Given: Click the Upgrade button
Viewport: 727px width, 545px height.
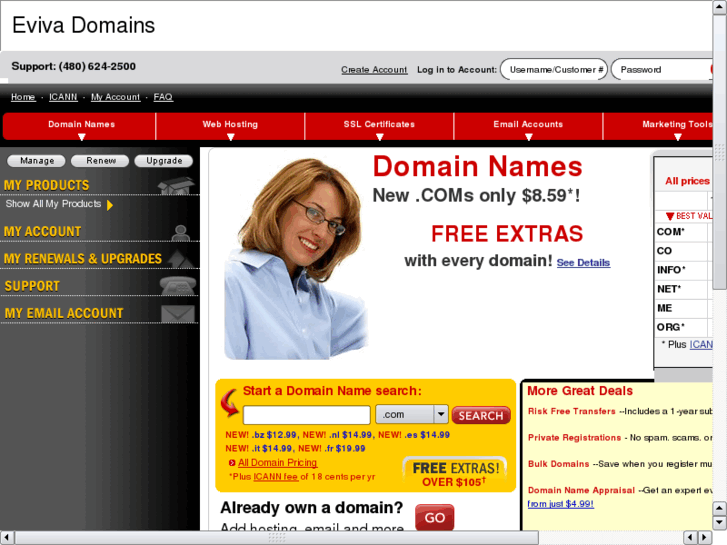Looking at the screenshot, I should pos(164,160).
